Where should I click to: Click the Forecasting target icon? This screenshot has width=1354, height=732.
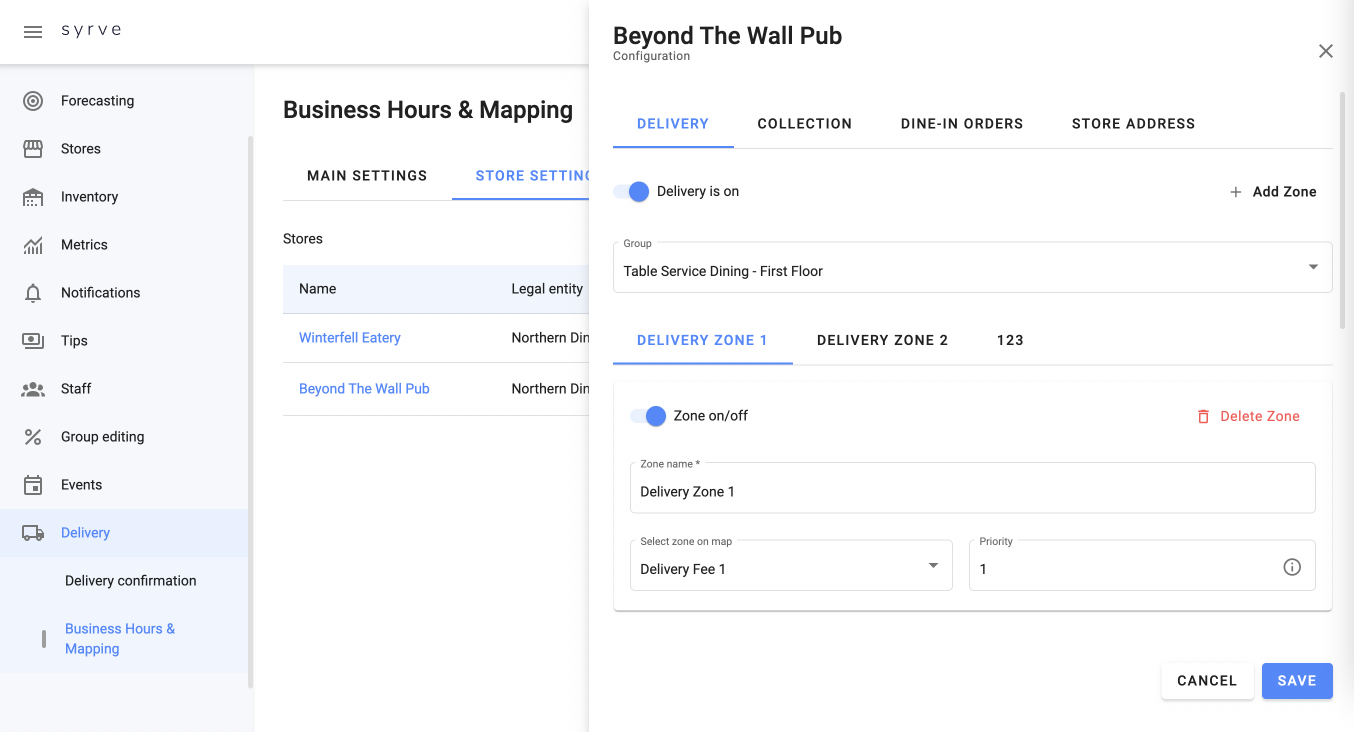tap(33, 101)
